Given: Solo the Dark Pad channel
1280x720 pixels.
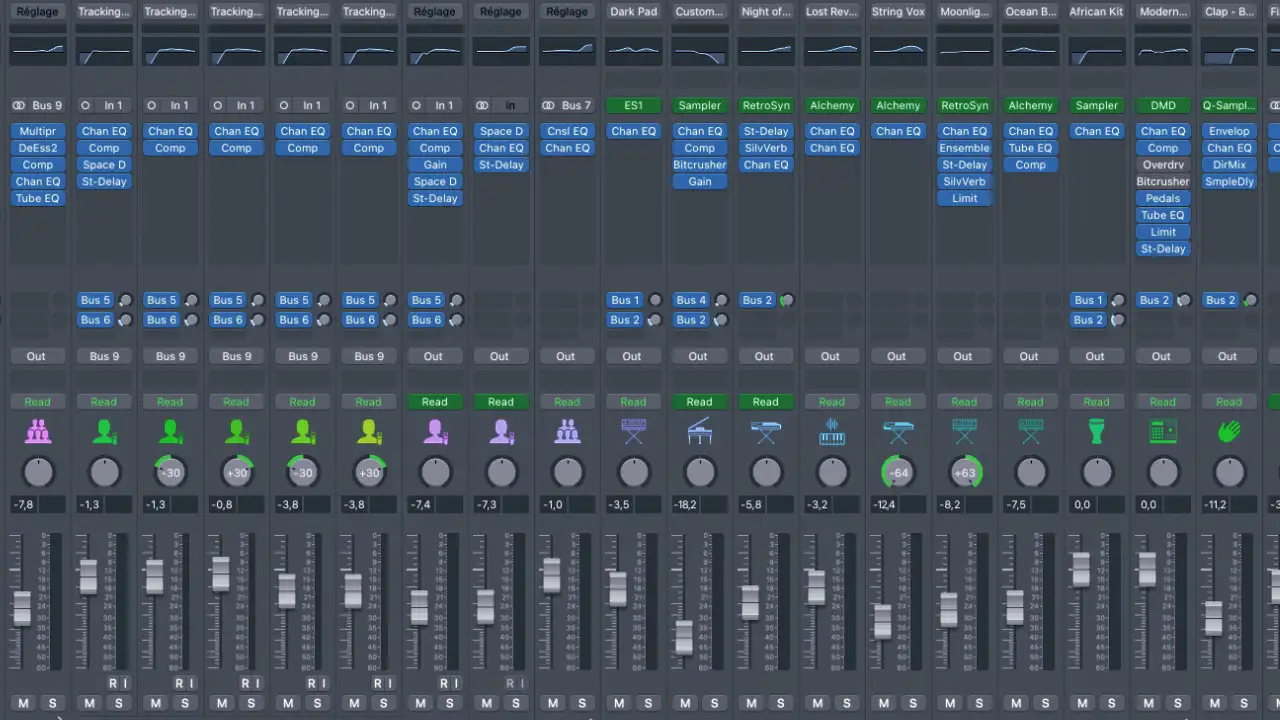Looking at the screenshot, I should coord(647,703).
